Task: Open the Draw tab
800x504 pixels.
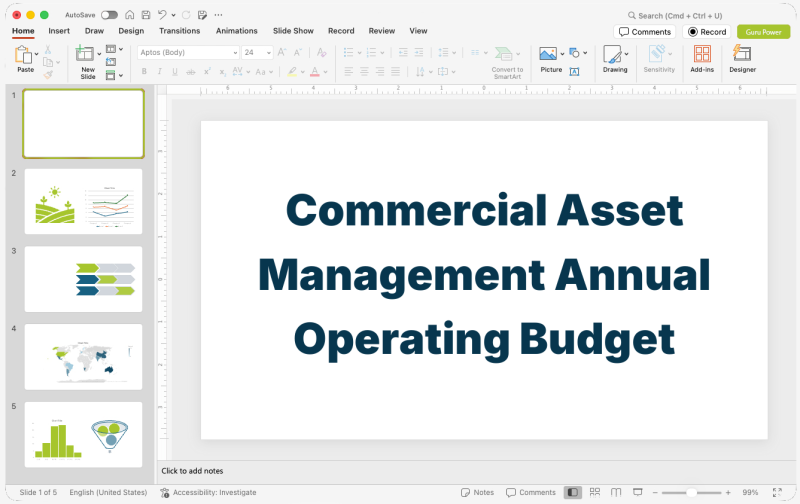Action: (94, 31)
